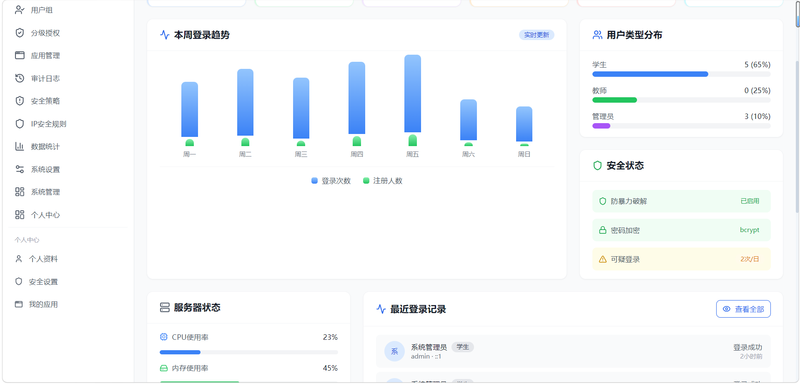Image resolution: width=800 pixels, height=384 pixels.
Task: Click the 防暴力破解 status row
Action: pos(681,201)
